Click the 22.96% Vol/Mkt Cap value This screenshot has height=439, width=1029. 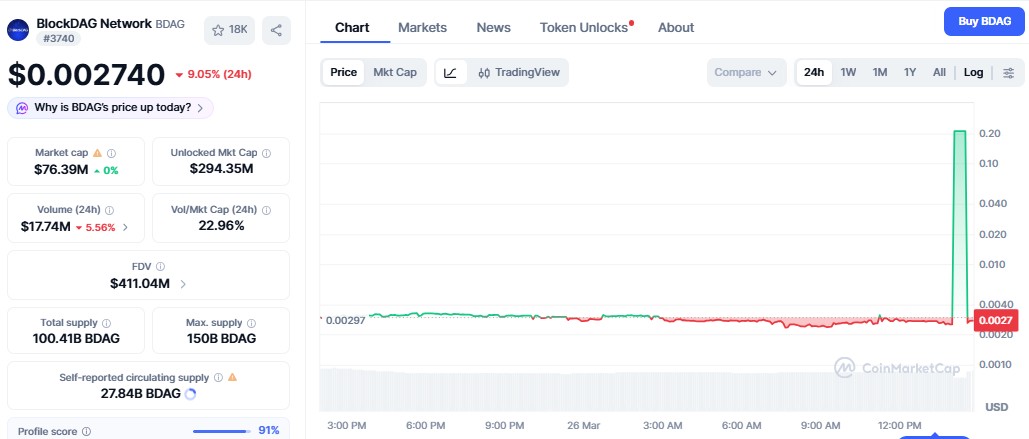pos(221,226)
